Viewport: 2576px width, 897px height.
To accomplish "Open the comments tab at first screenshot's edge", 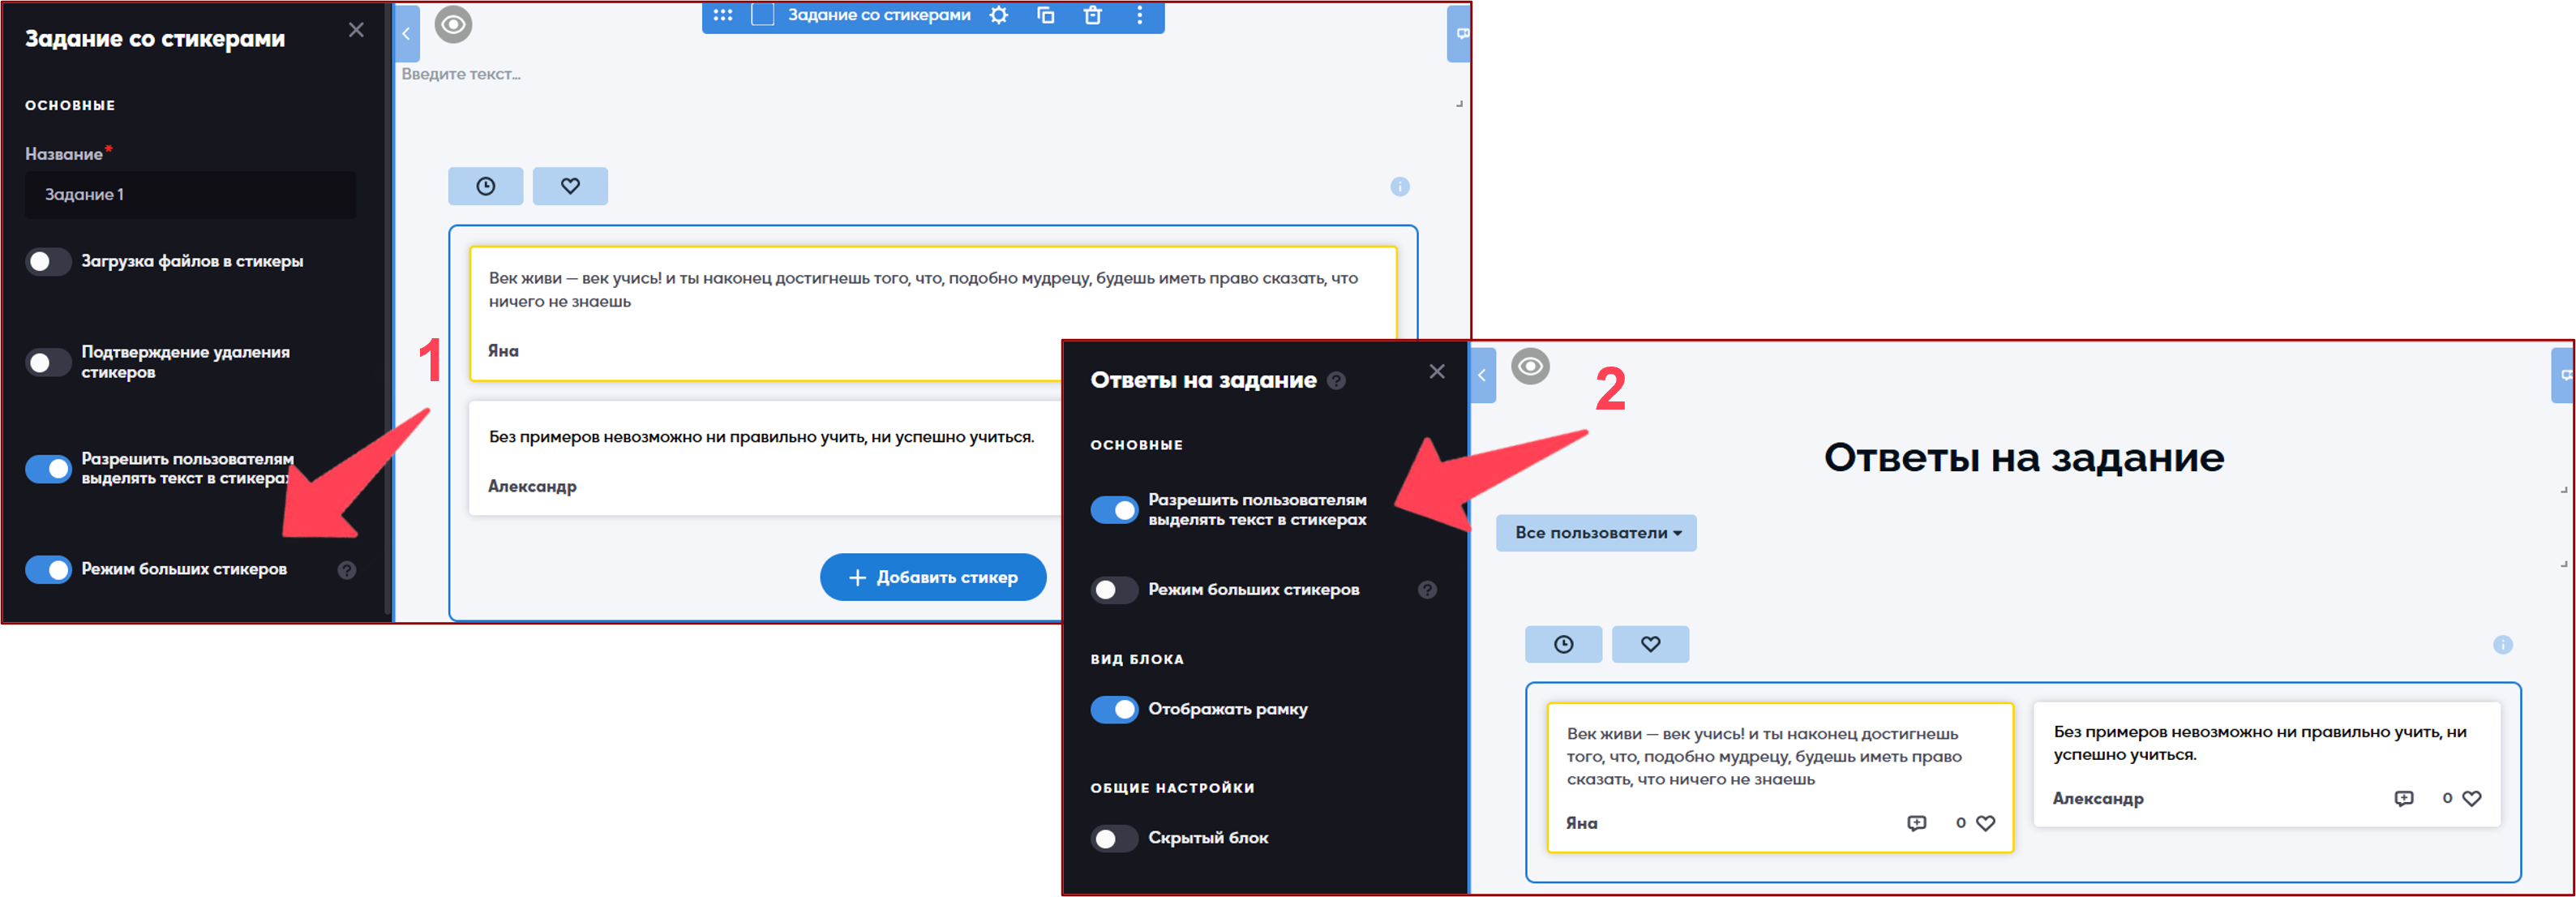I will pos(1460,34).
